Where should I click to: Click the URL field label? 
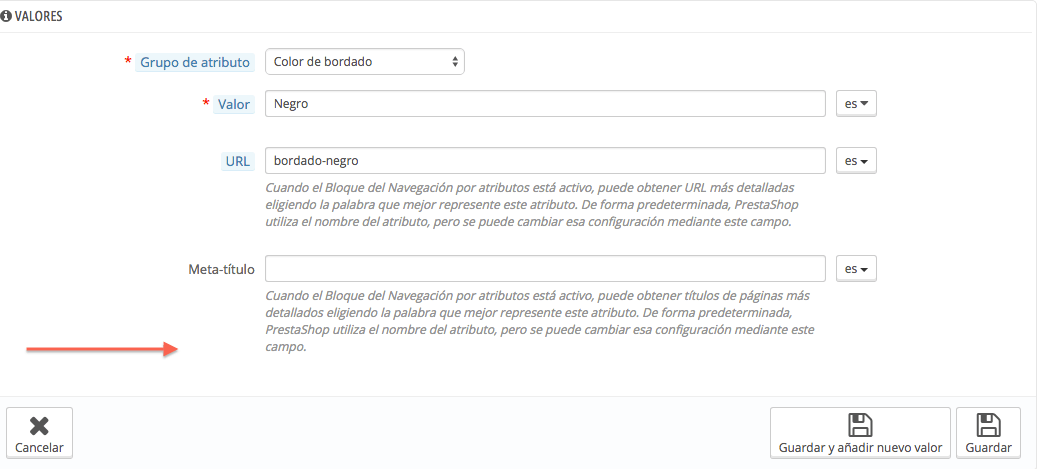pyautogui.click(x=238, y=161)
